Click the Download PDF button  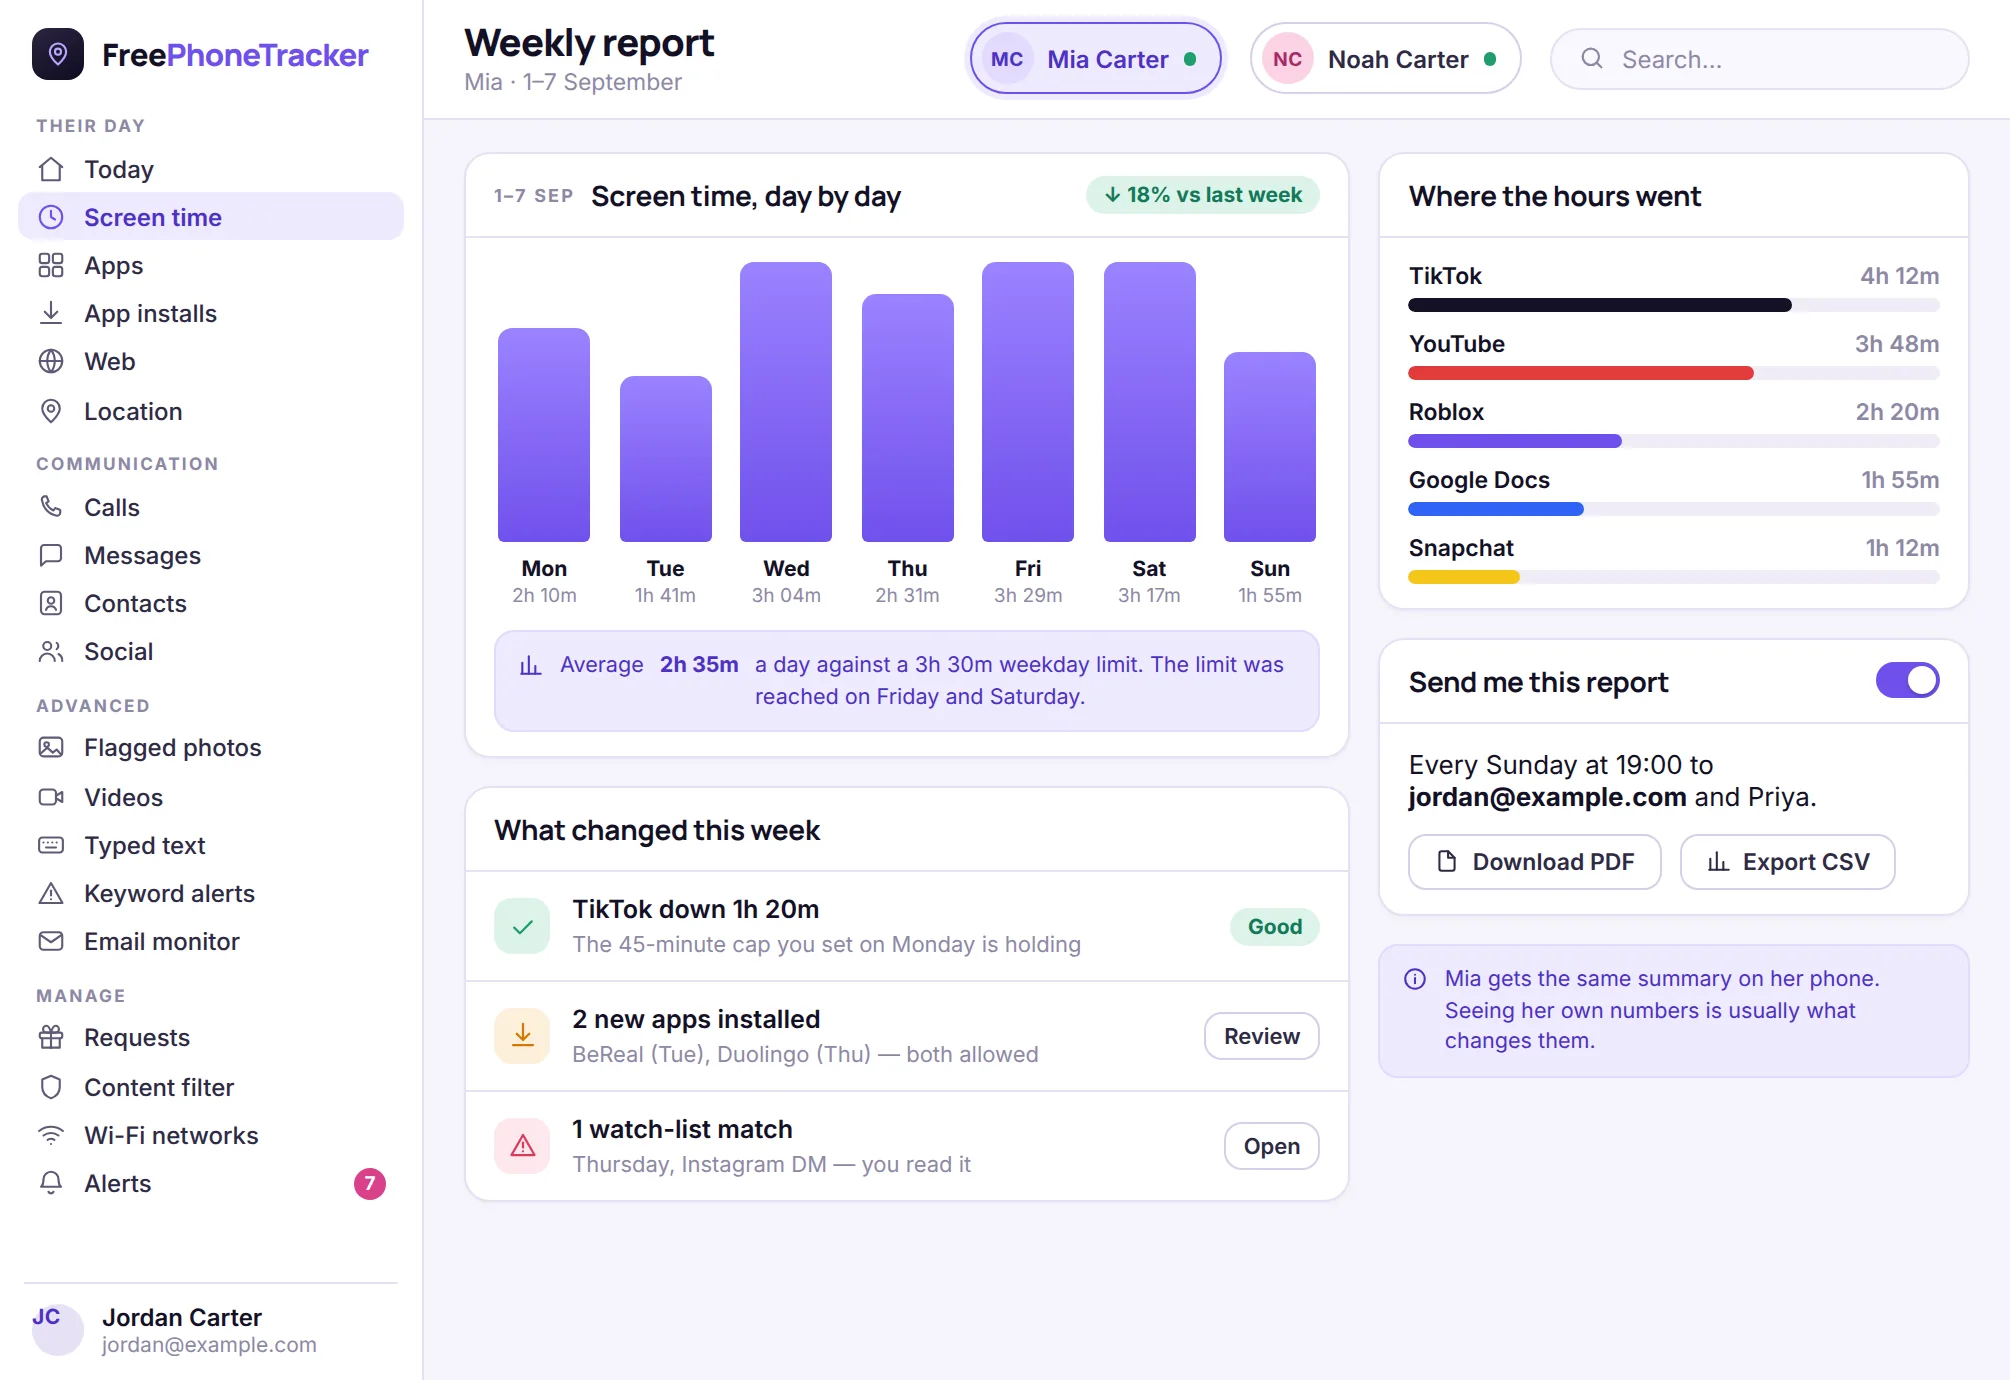(1535, 862)
